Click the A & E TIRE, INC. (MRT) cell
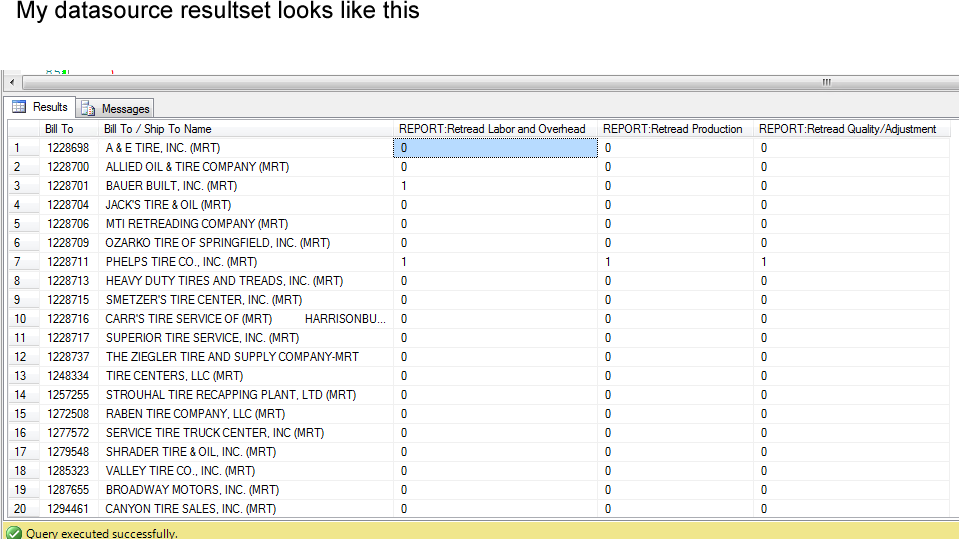 click(x=246, y=148)
